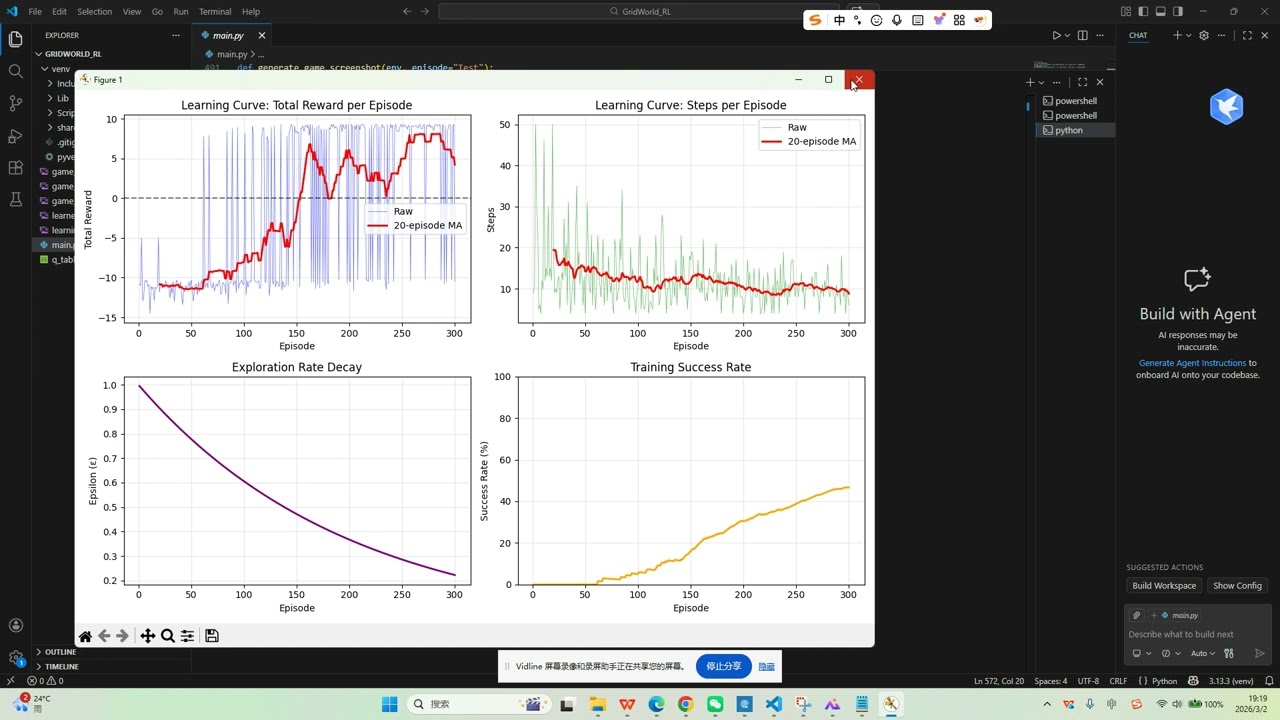Open the Configure subplots tool
The height and width of the screenshot is (720, 1280).
(x=187, y=636)
